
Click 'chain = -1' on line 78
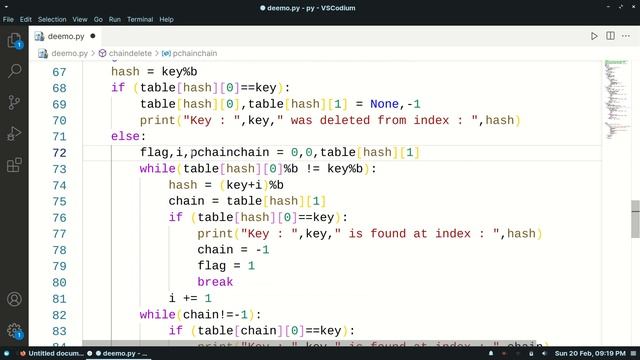point(233,250)
